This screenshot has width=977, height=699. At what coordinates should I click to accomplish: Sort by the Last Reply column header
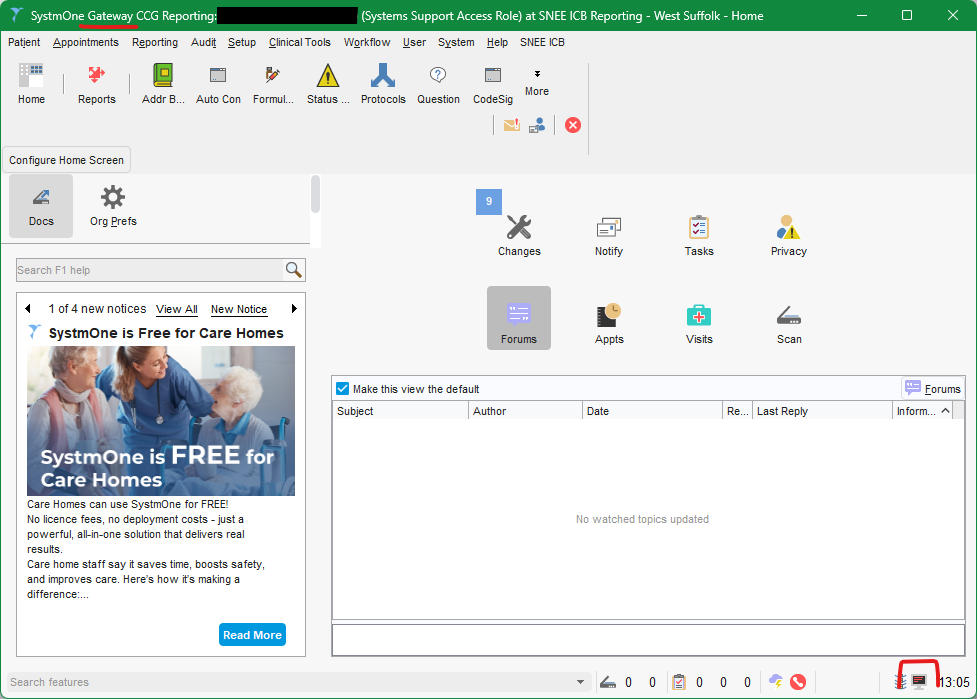click(822, 411)
